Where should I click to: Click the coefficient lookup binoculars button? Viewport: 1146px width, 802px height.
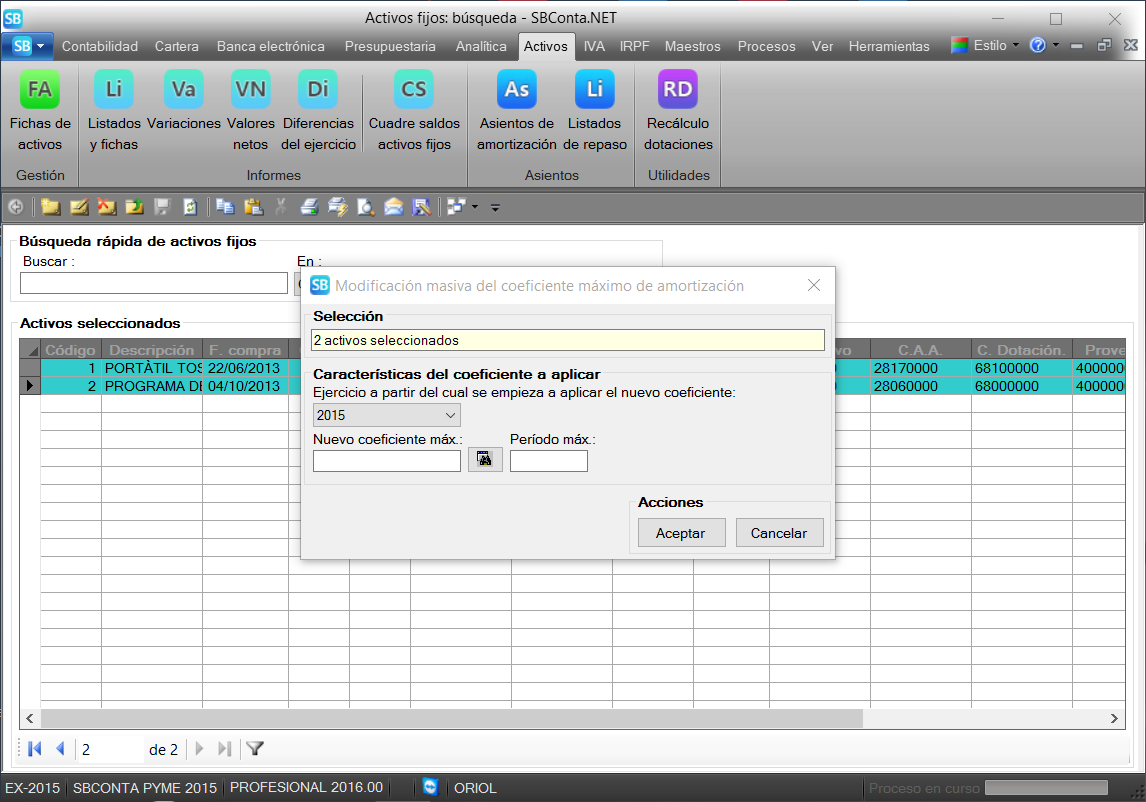[485, 460]
